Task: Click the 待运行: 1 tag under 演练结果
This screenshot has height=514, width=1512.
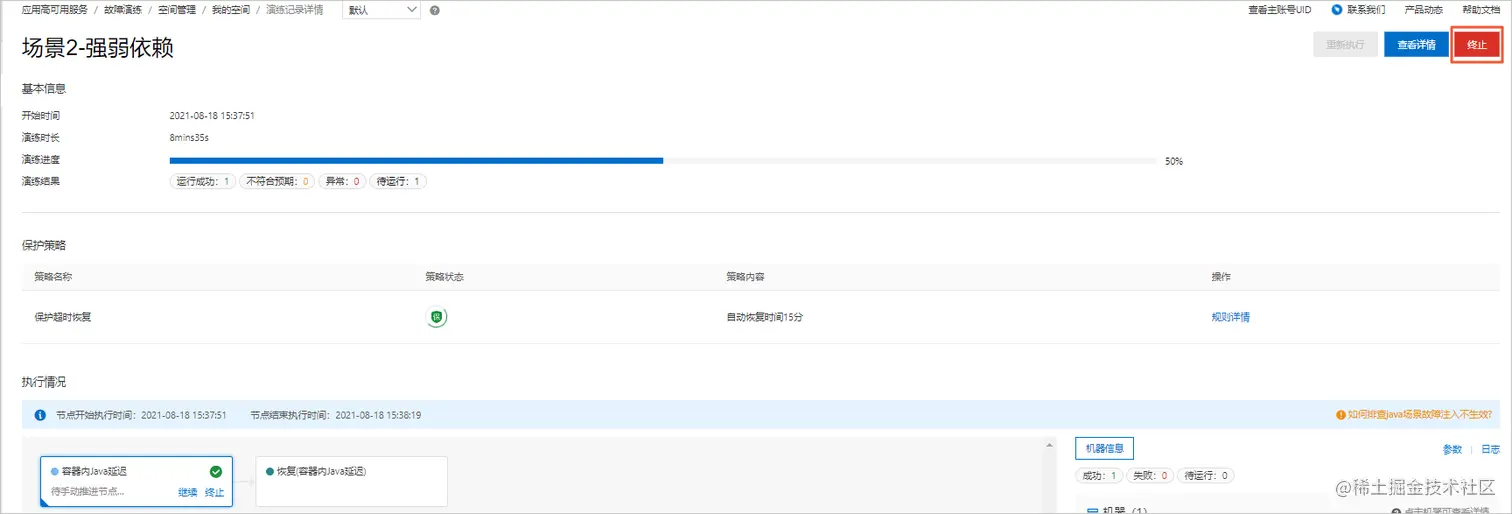Action: 398,182
